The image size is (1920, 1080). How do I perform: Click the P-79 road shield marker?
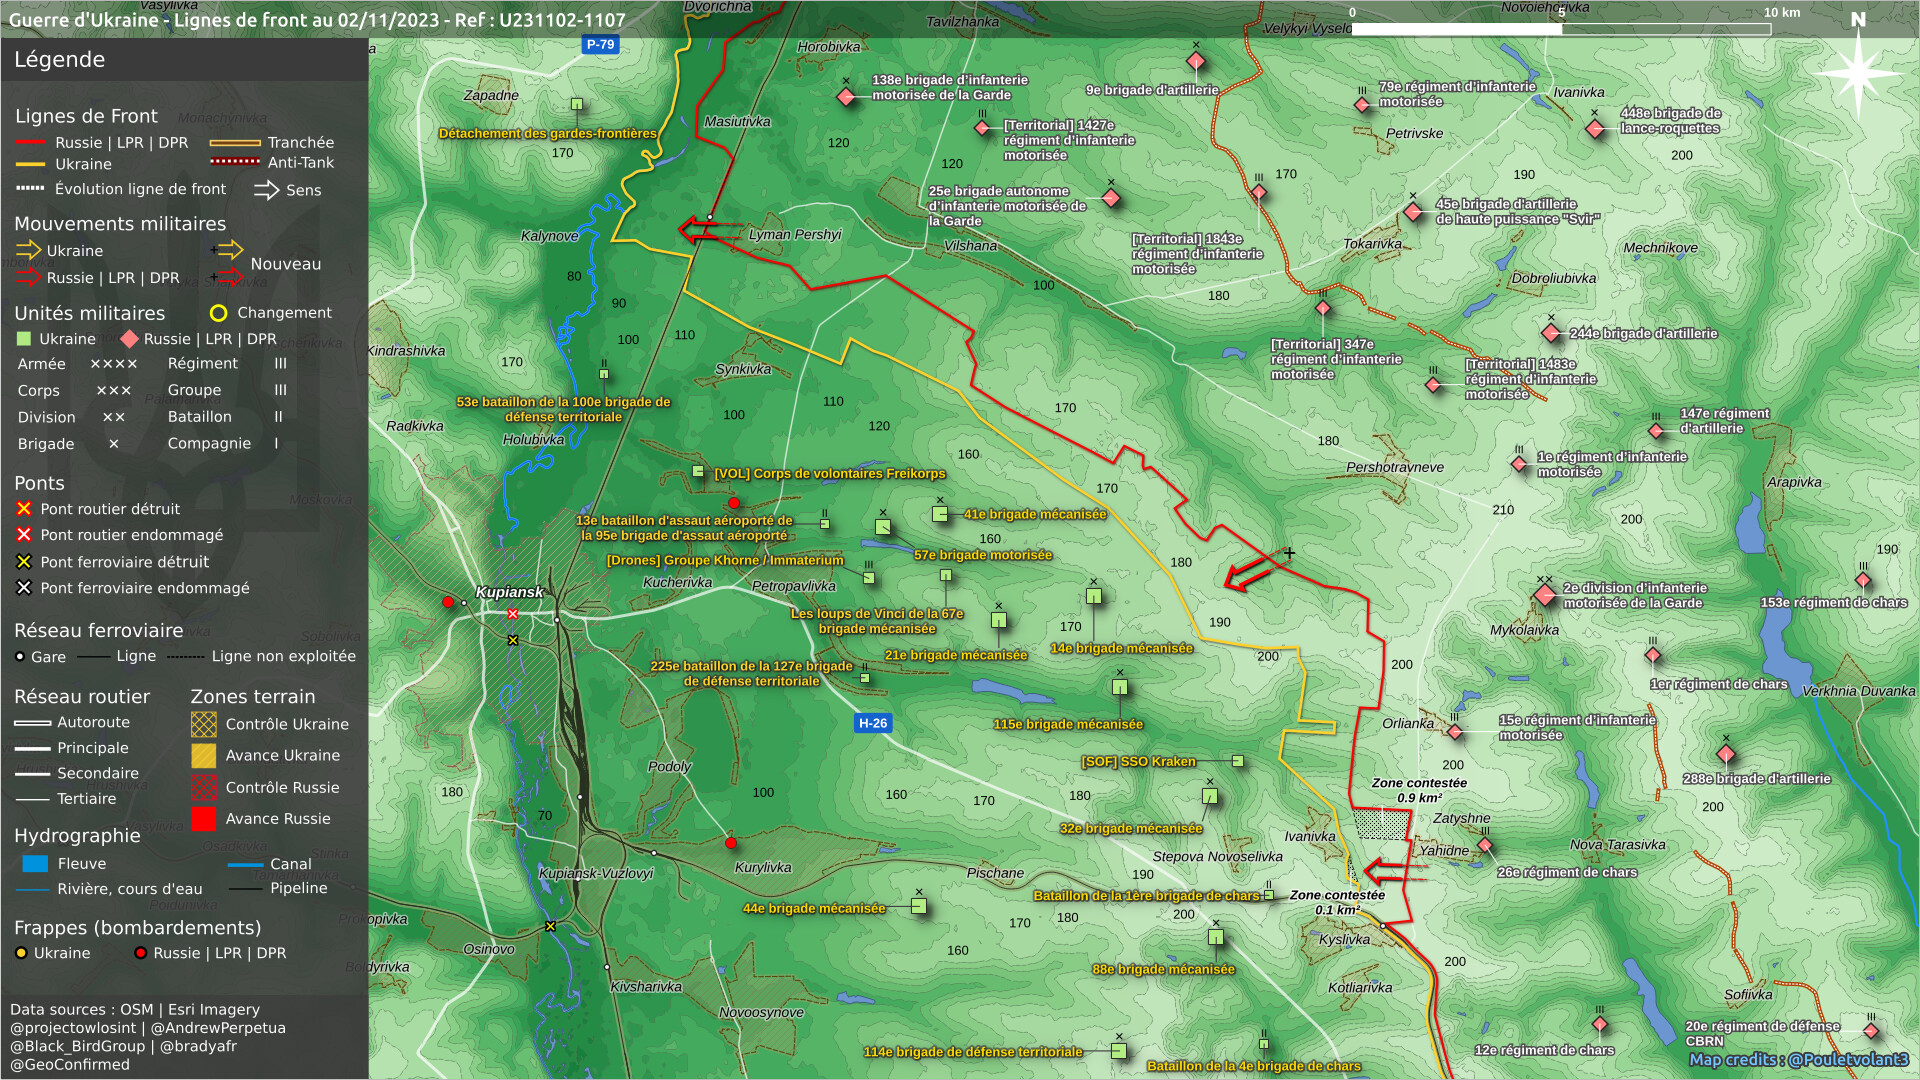(600, 44)
